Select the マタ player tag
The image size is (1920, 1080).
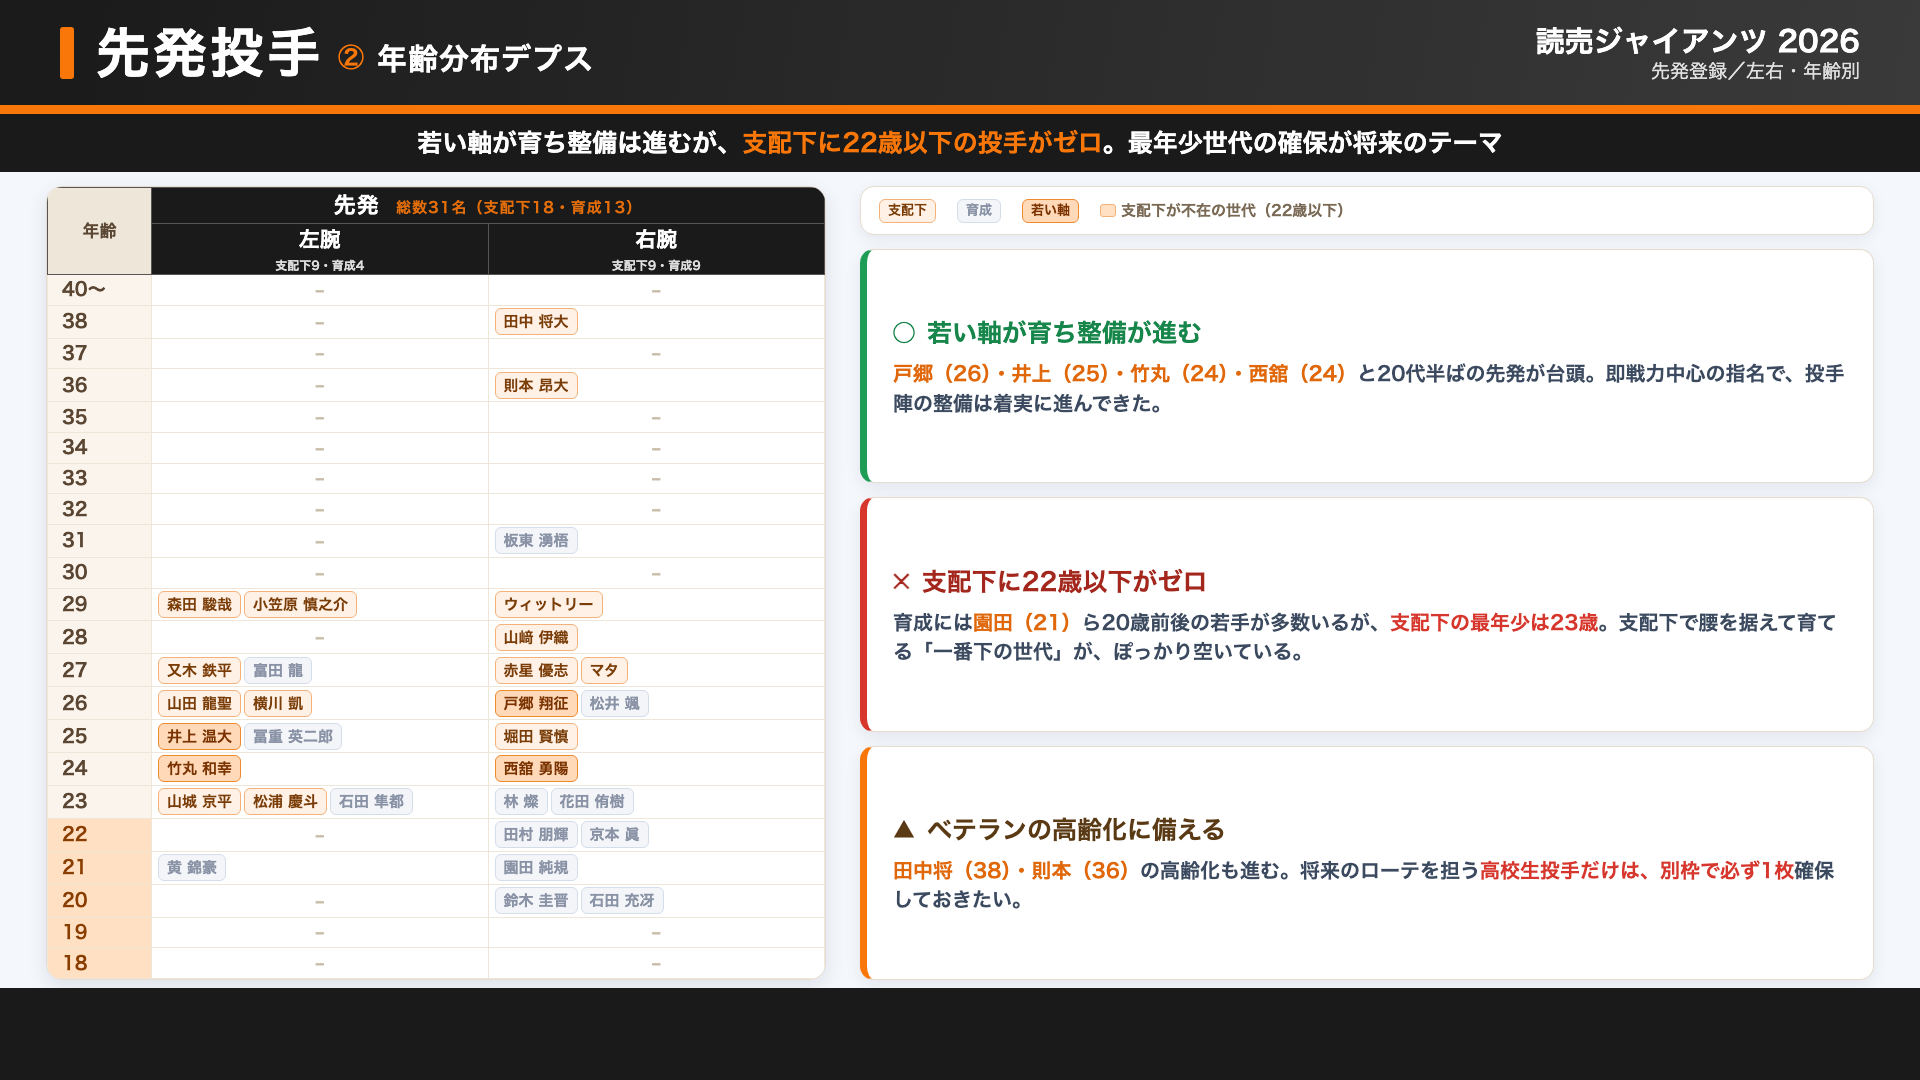[604, 671]
